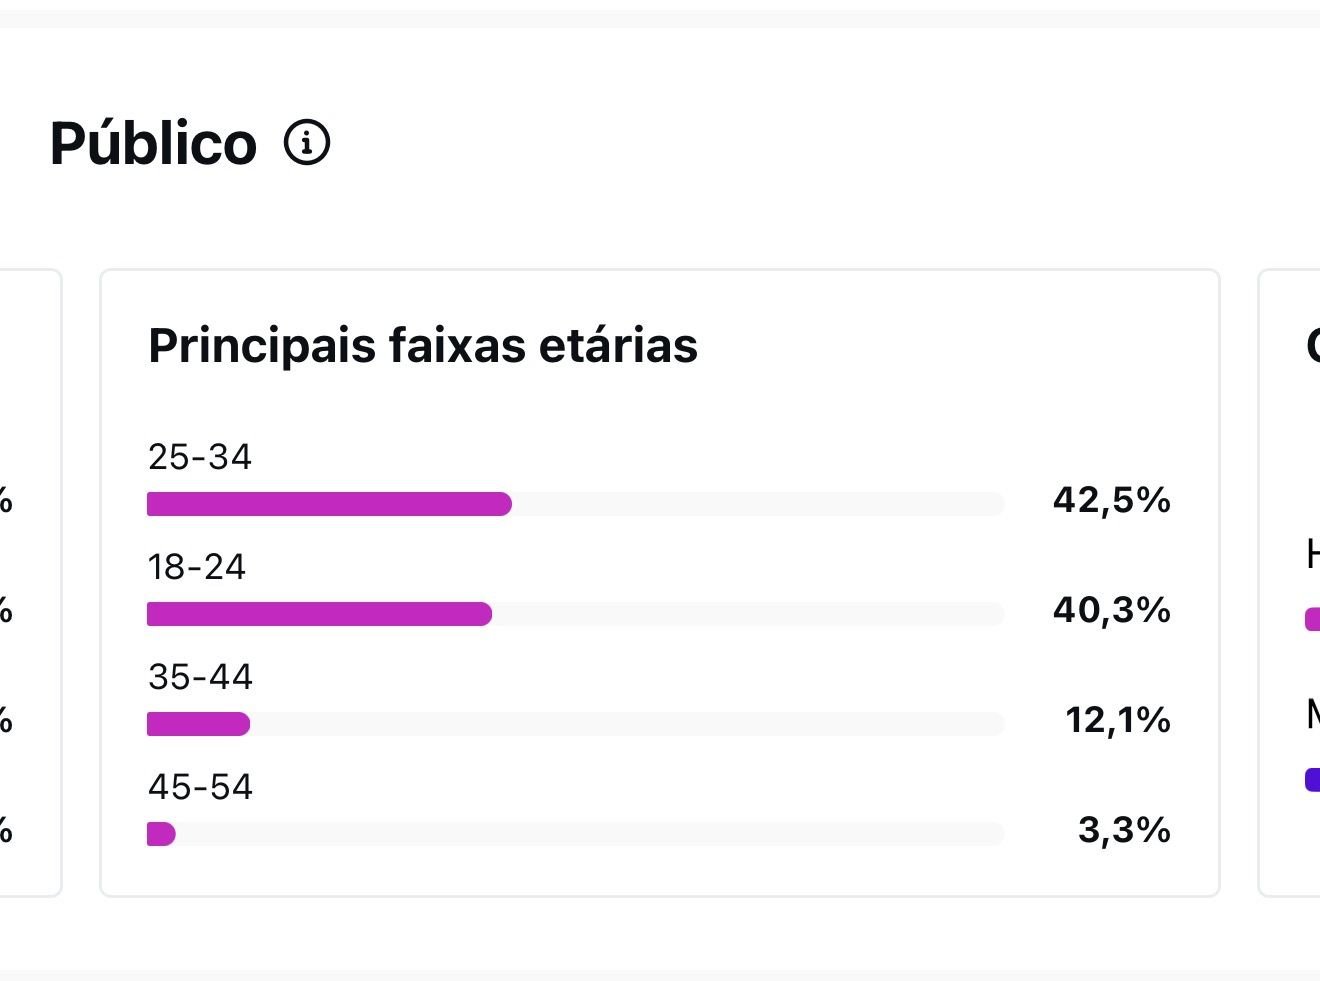Select the 45-54 age label

click(x=200, y=787)
